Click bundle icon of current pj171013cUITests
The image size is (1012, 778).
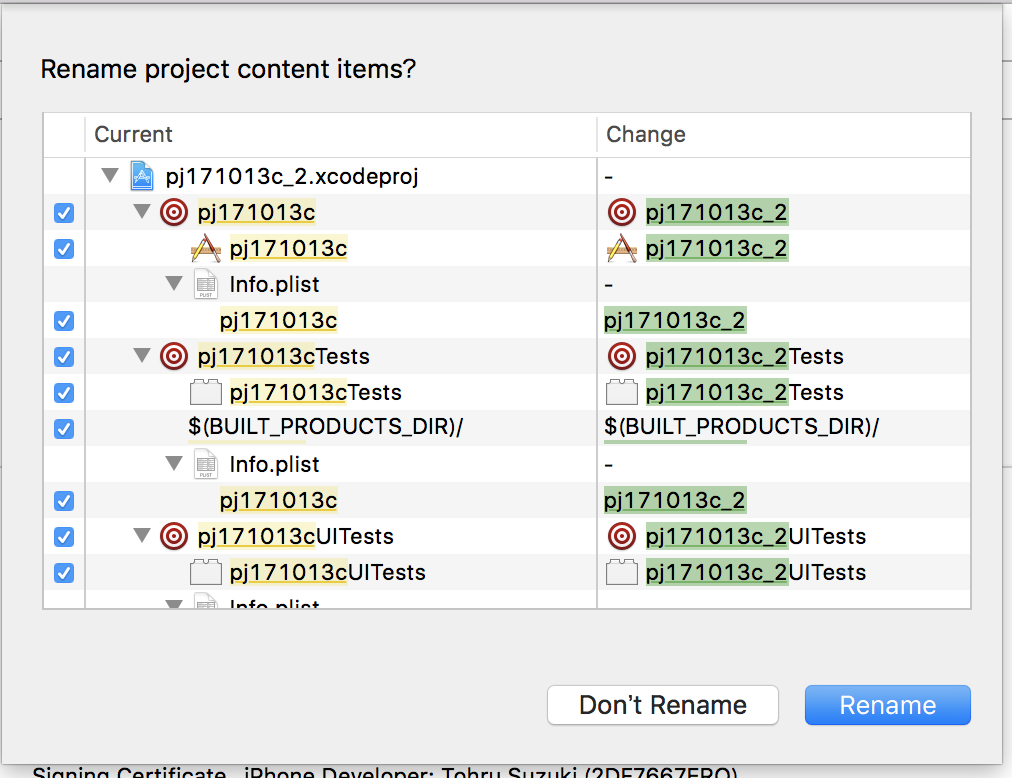pyautogui.click(x=206, y=572)
